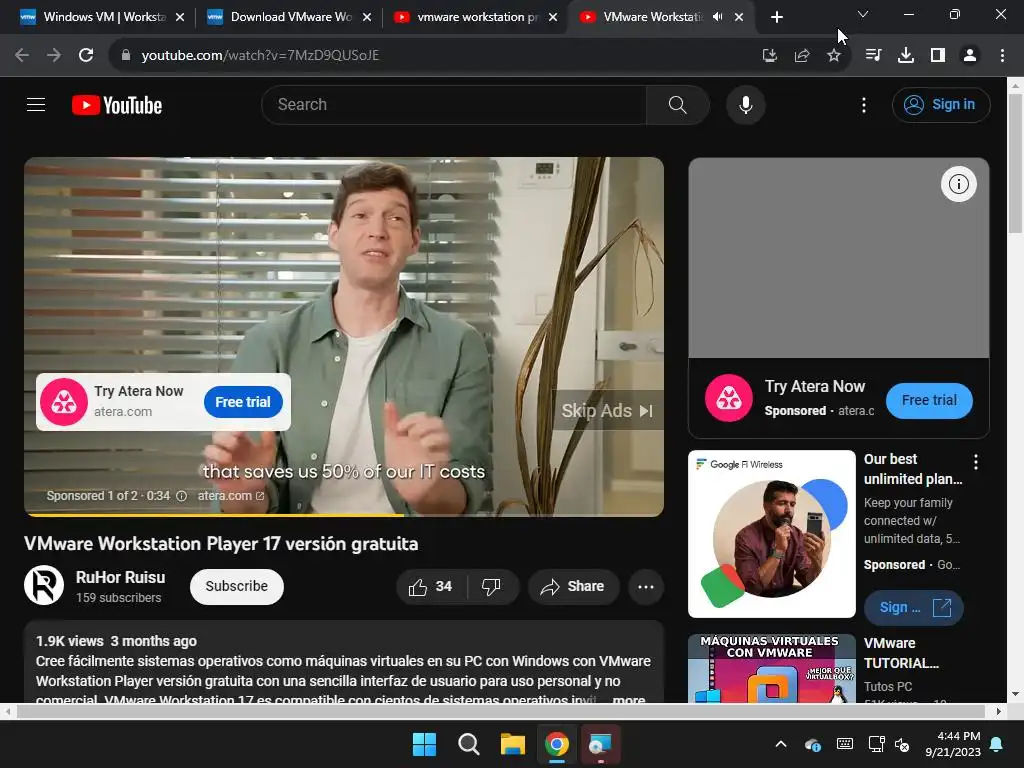The image size is (1024, 768).
Task: Switch to Windows VM | Workstation tab
Action: [104, 17]
